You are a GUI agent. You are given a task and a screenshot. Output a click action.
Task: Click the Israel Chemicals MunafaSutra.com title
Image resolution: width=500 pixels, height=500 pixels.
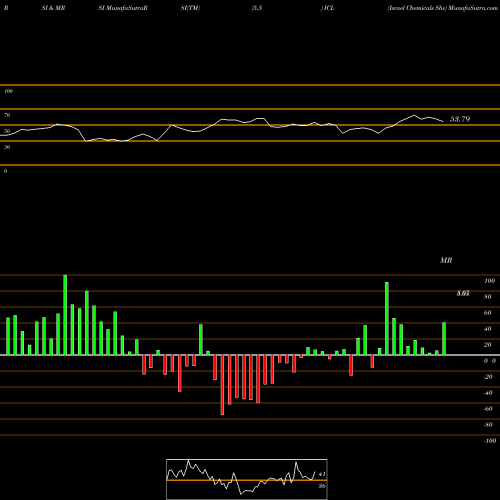(x=442, y=8)
